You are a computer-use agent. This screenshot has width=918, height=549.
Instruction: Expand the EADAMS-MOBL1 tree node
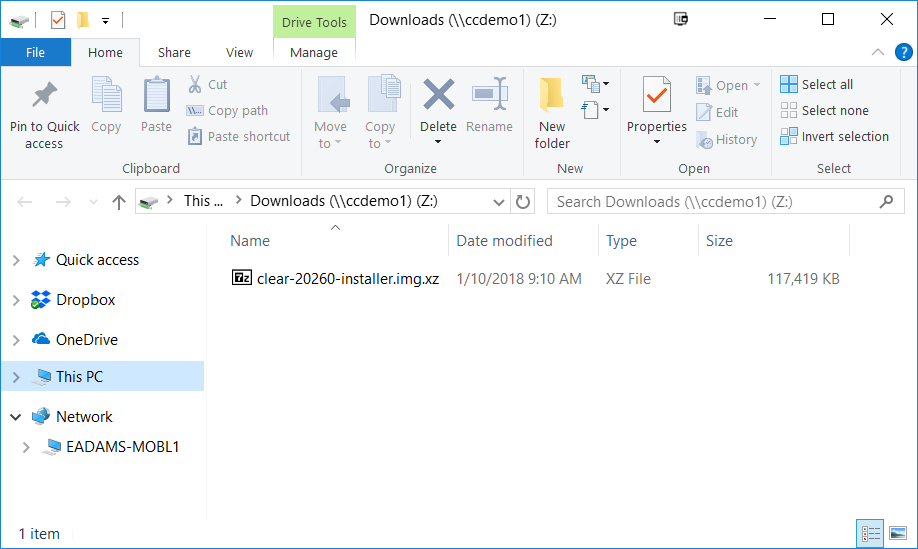click(26, 448)
